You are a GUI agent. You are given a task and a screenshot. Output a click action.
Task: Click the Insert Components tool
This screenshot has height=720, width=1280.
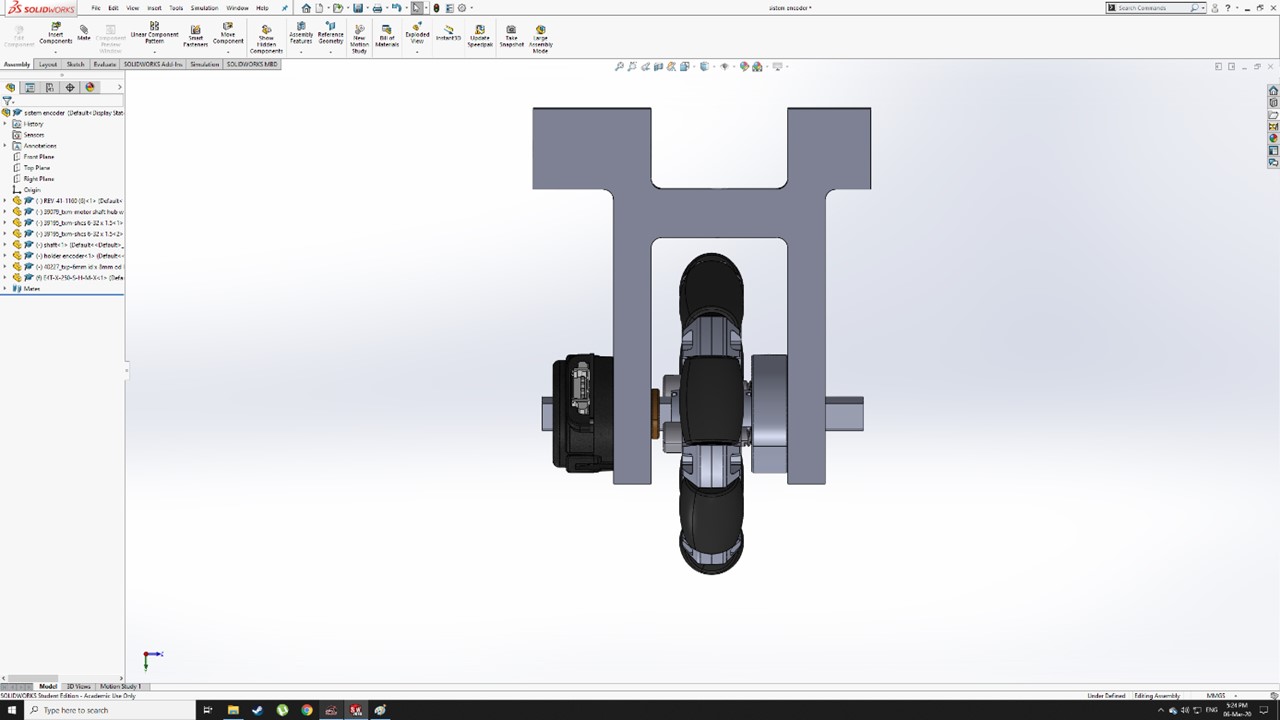[x=56, y=33]
